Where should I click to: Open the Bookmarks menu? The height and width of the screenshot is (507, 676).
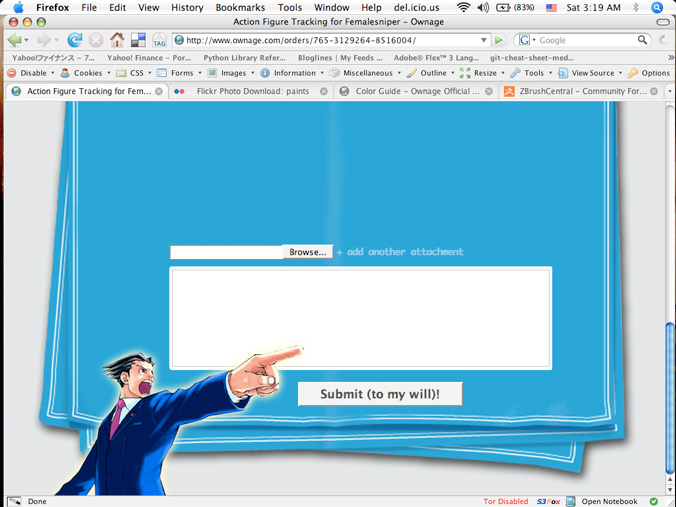click(x=240, y=7)
